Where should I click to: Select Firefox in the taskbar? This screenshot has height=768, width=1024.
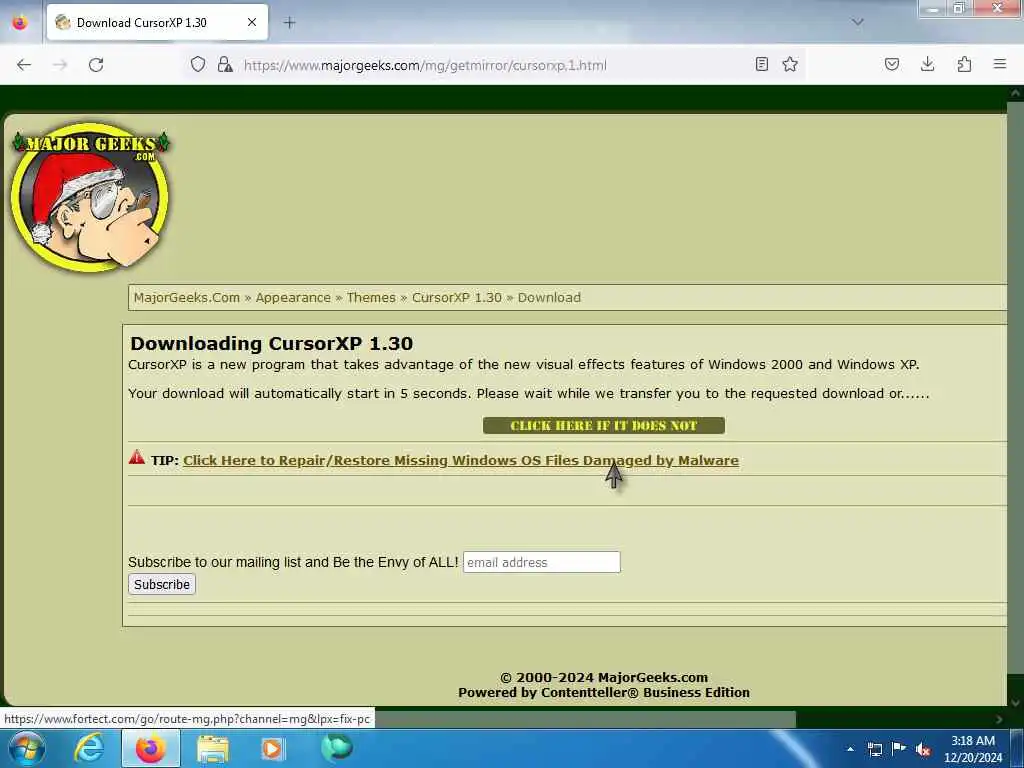[150, 749]
